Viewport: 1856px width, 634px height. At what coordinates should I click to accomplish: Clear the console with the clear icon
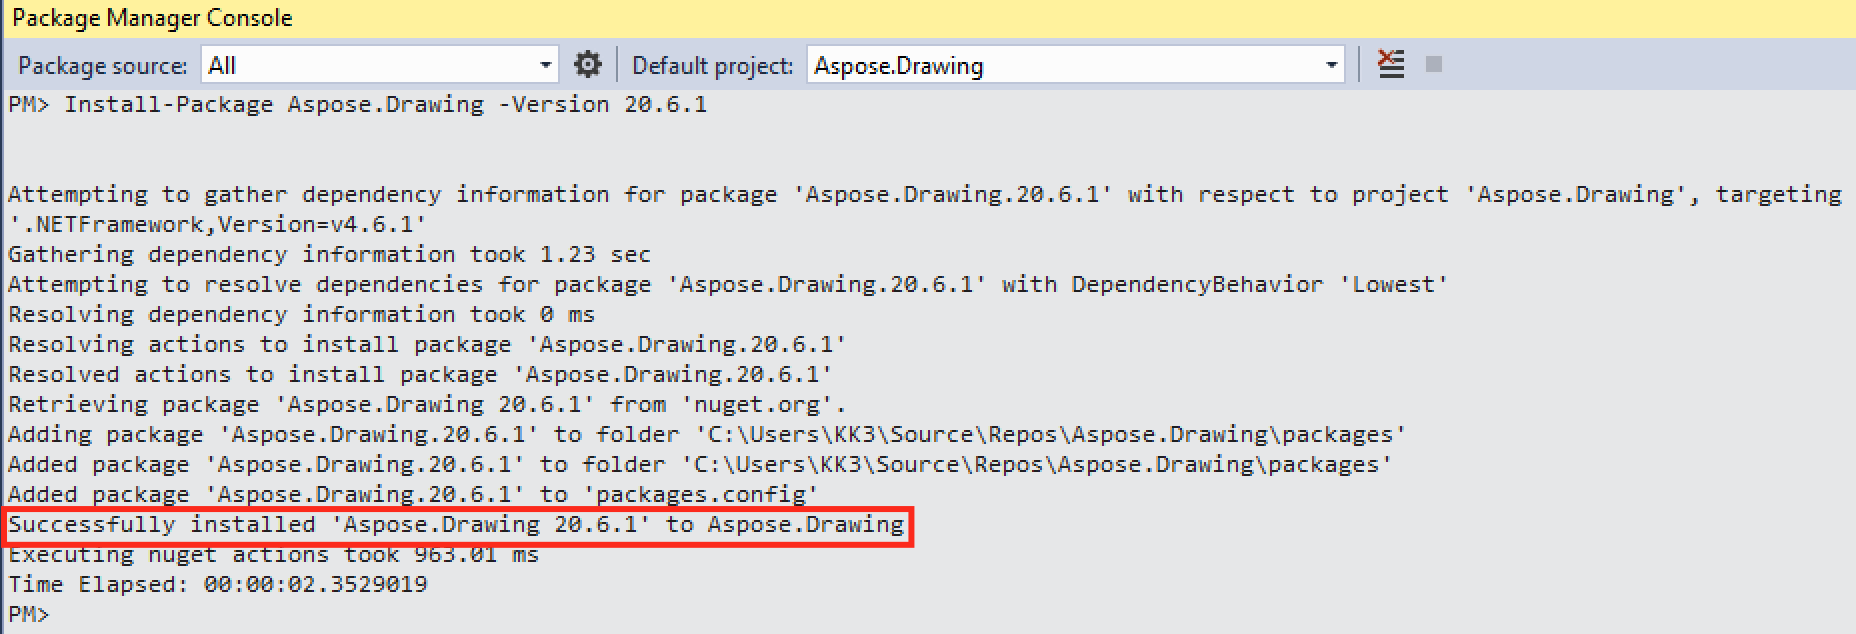[1391, 64]
